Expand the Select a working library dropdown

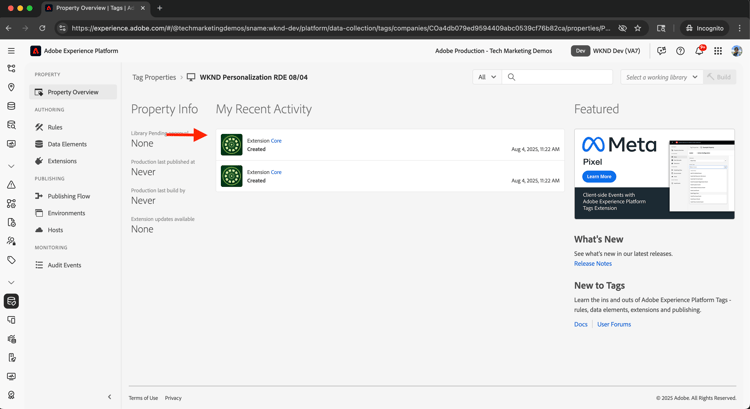(x=661, y=77)
